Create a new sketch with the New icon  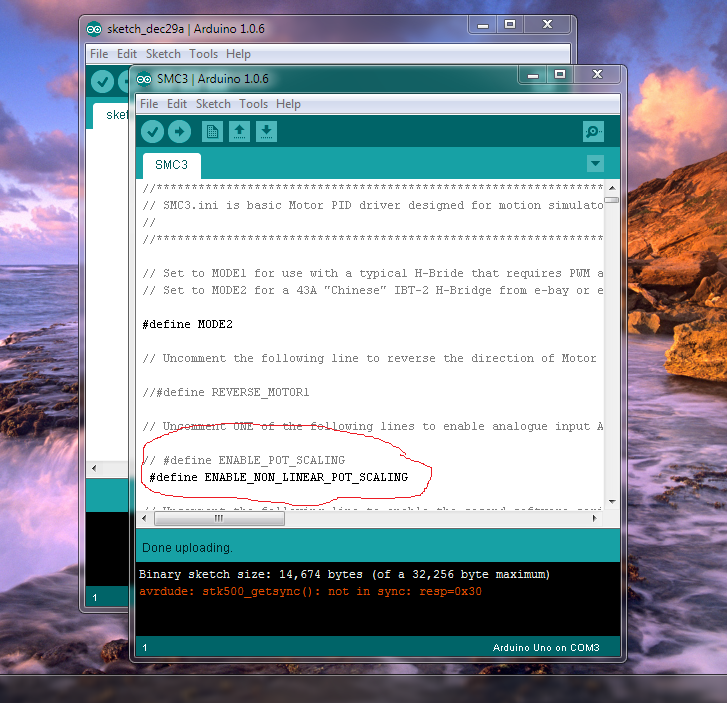tap(212, 132)
